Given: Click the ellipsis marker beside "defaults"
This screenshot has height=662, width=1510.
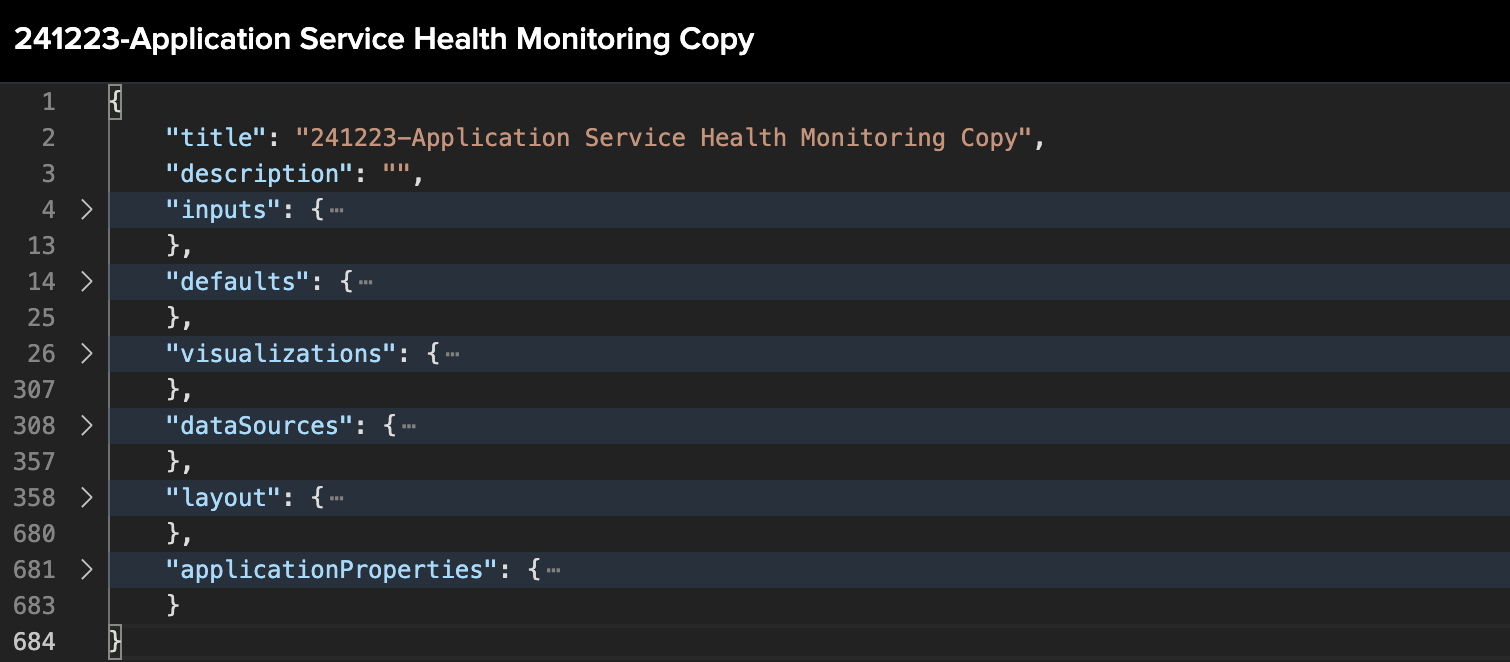Looking at the screenshot, I should tap(364, 282).
